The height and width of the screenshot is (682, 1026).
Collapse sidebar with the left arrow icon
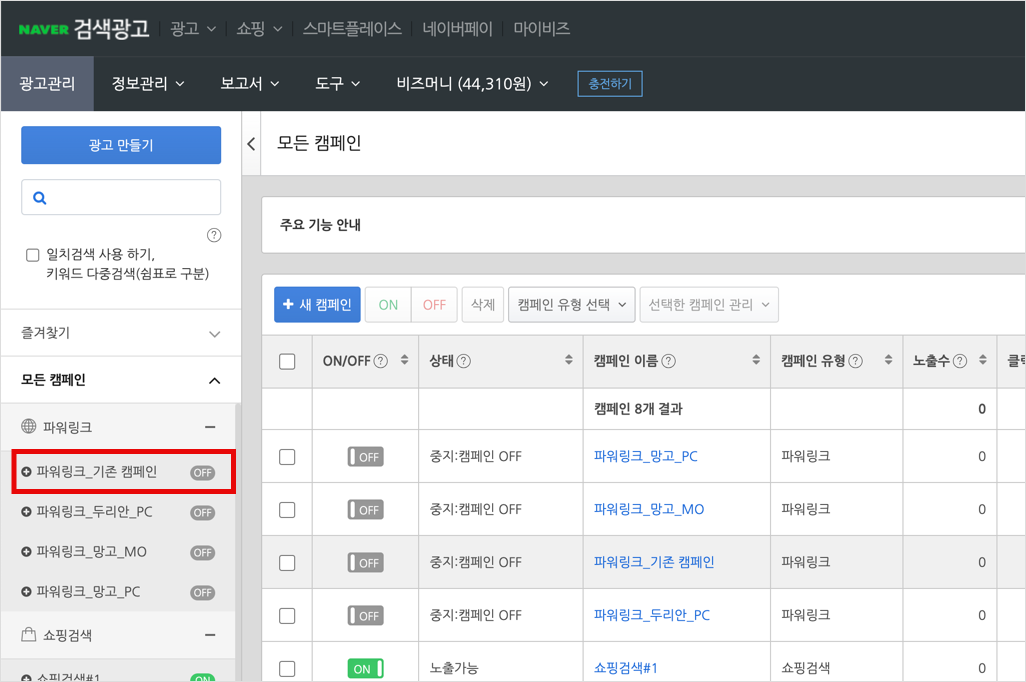click(251, 144)
